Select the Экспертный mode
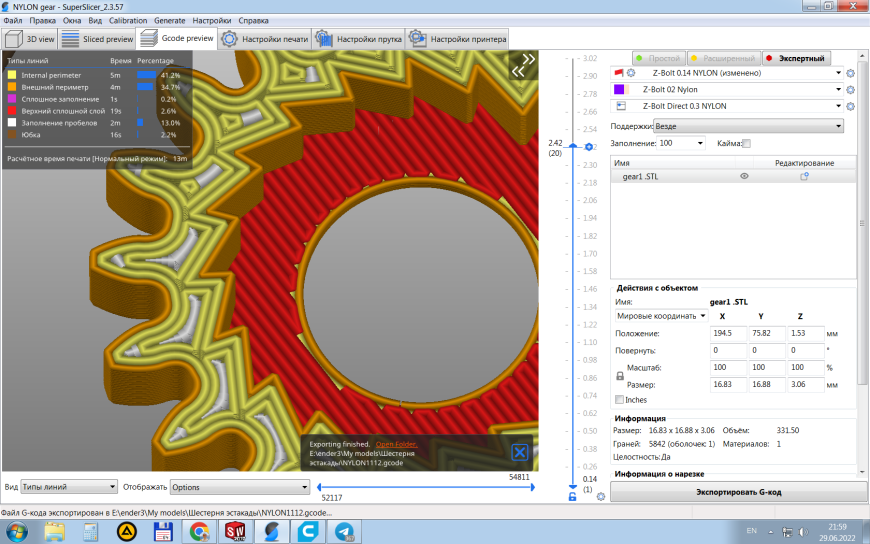The image size is (870, 544). coord(796,58)
